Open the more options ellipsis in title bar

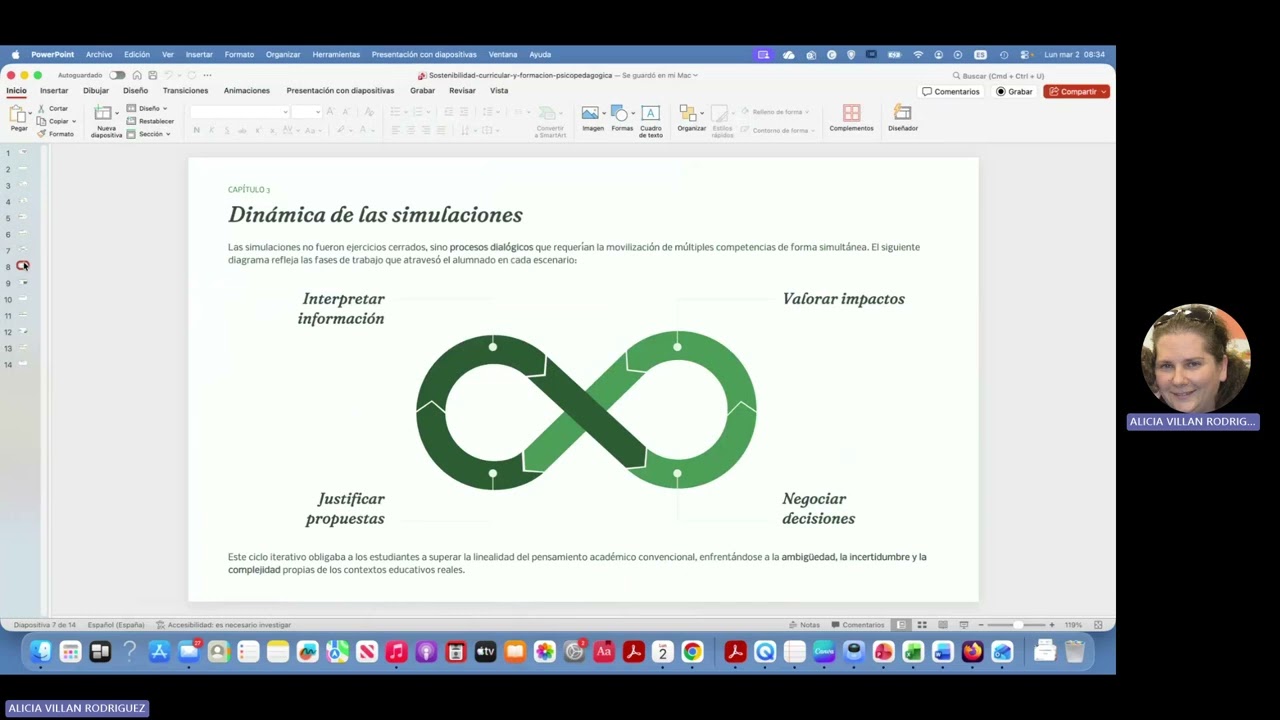click(207, 75)
